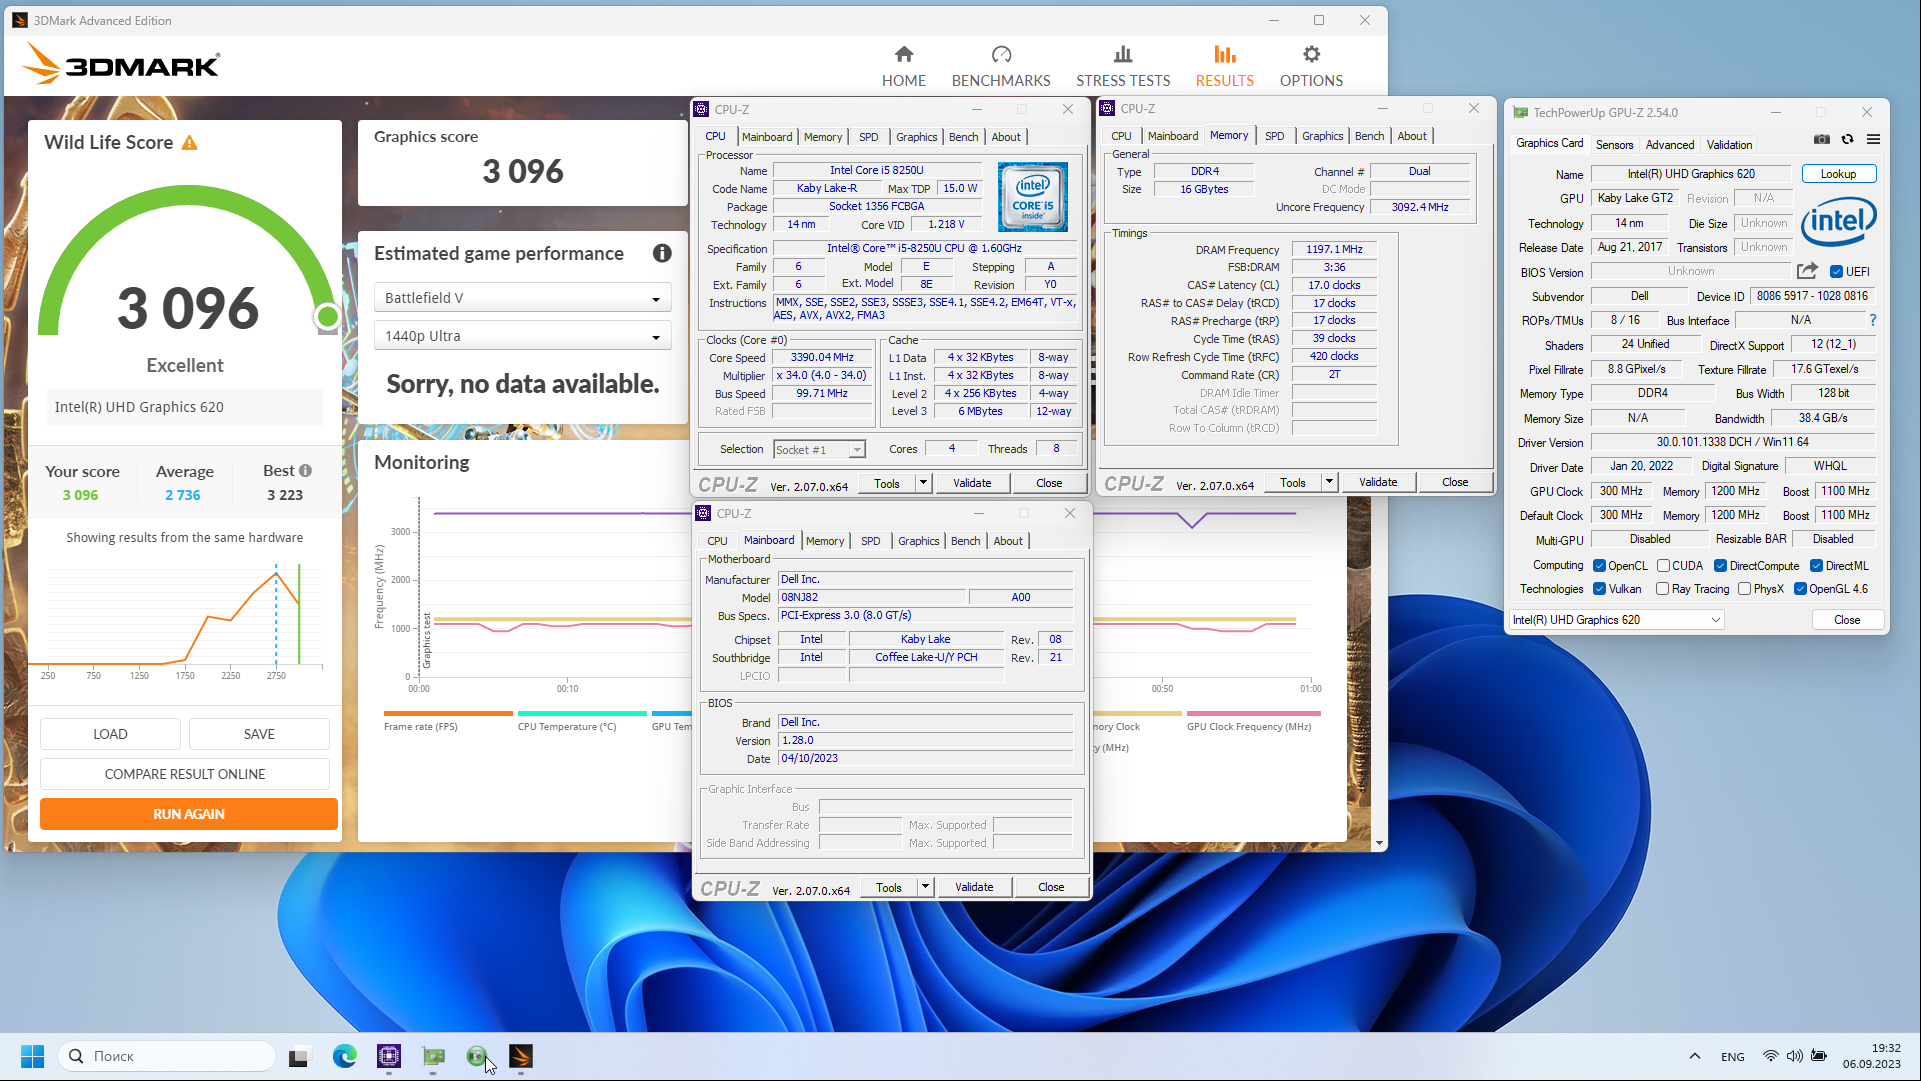1921x1081 pixels.
Task: Toggle the CUDA checkbox
Action: pyautogui.click(x=1663, y=566)
